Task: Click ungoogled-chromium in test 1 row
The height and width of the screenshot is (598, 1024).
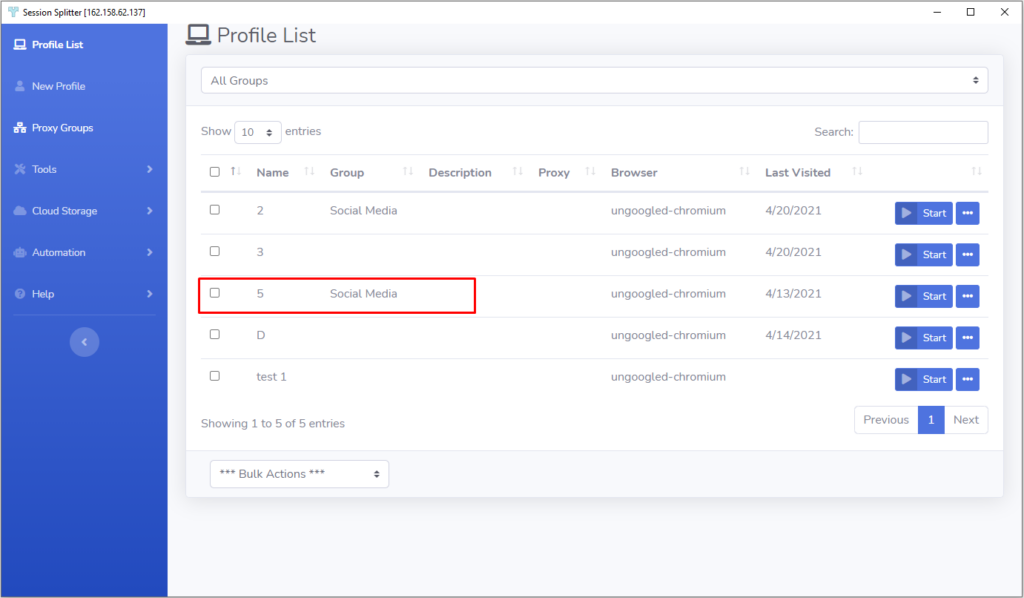Action: pos(668,377)
